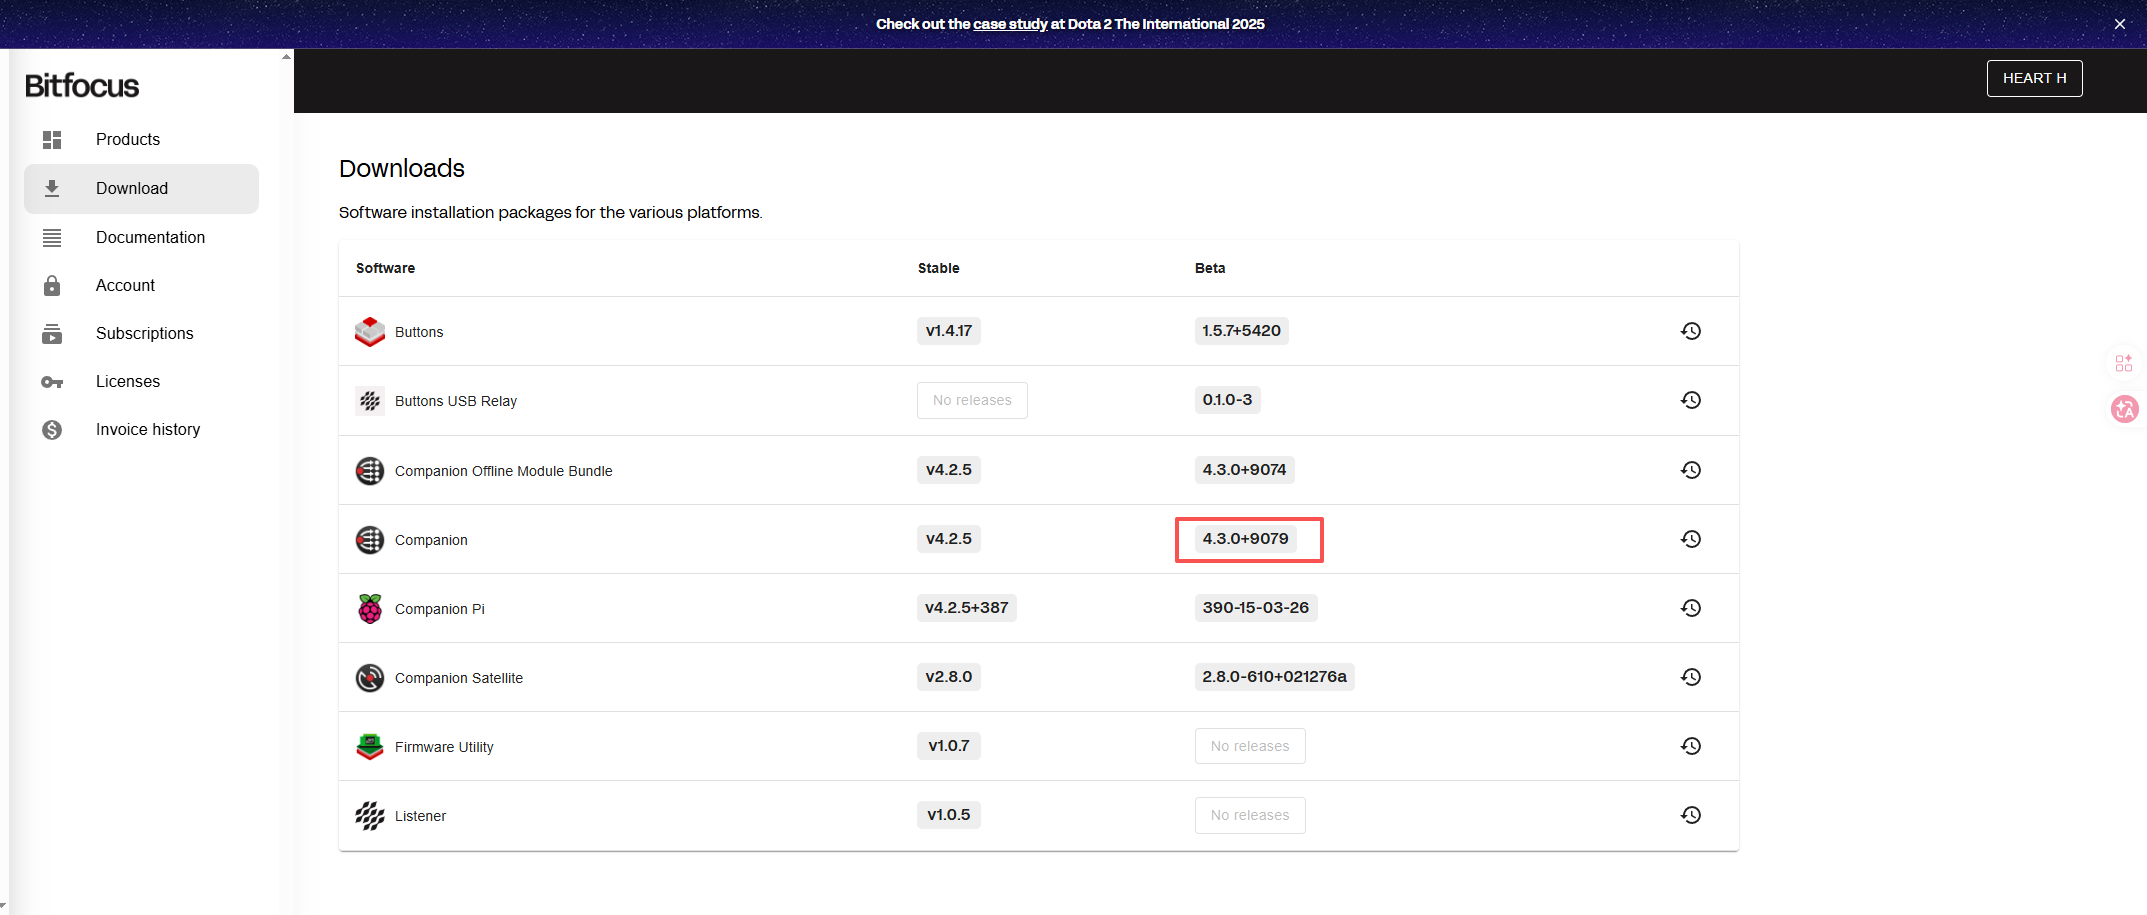Click the HEART H account button
Viewport: 2147px width, 915px height.
2034,78
